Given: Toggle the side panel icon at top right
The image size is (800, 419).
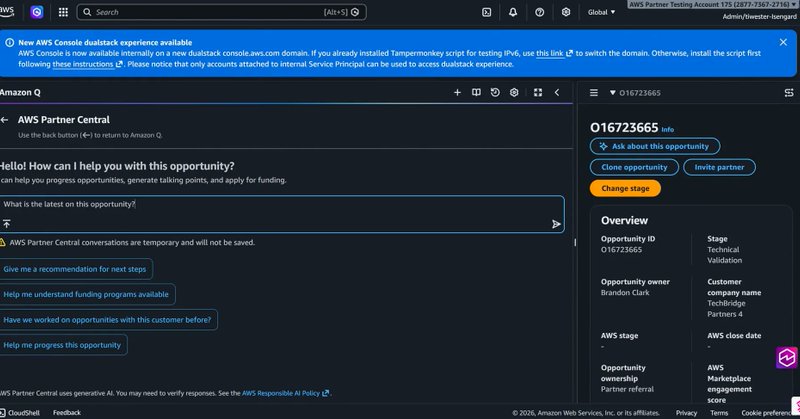Looking at the screenshot, I should tap(789, 93).
